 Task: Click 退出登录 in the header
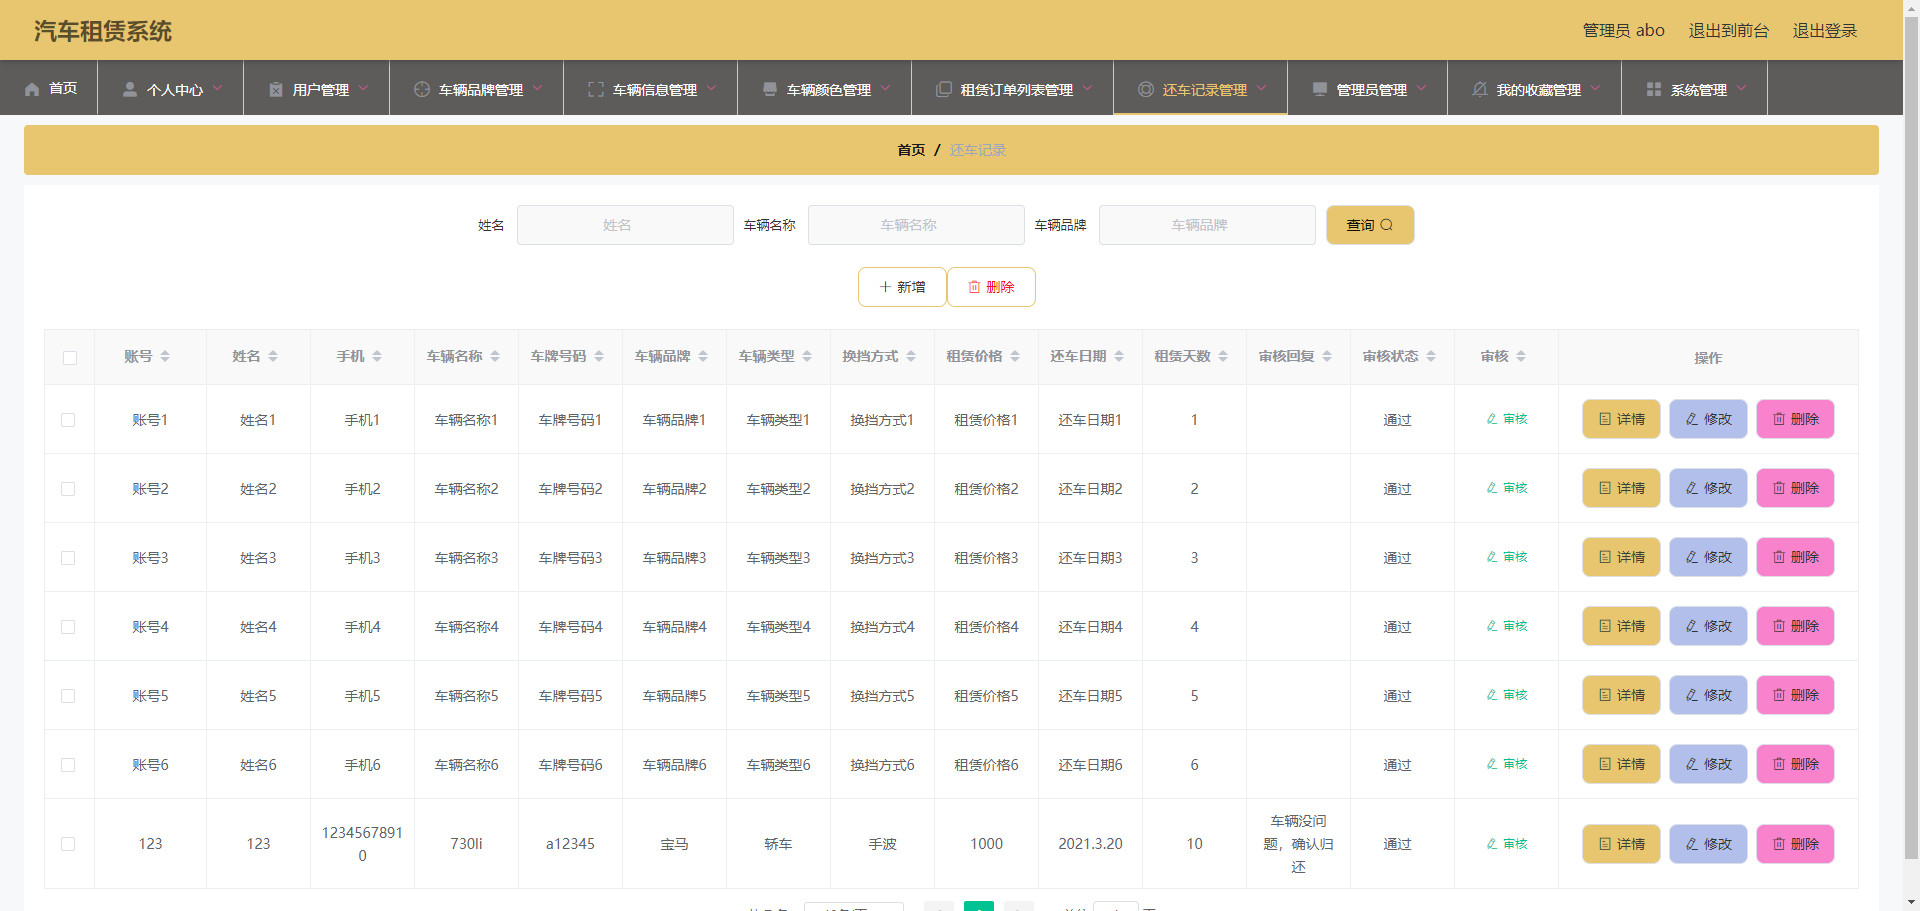[x=1824, y=30]
